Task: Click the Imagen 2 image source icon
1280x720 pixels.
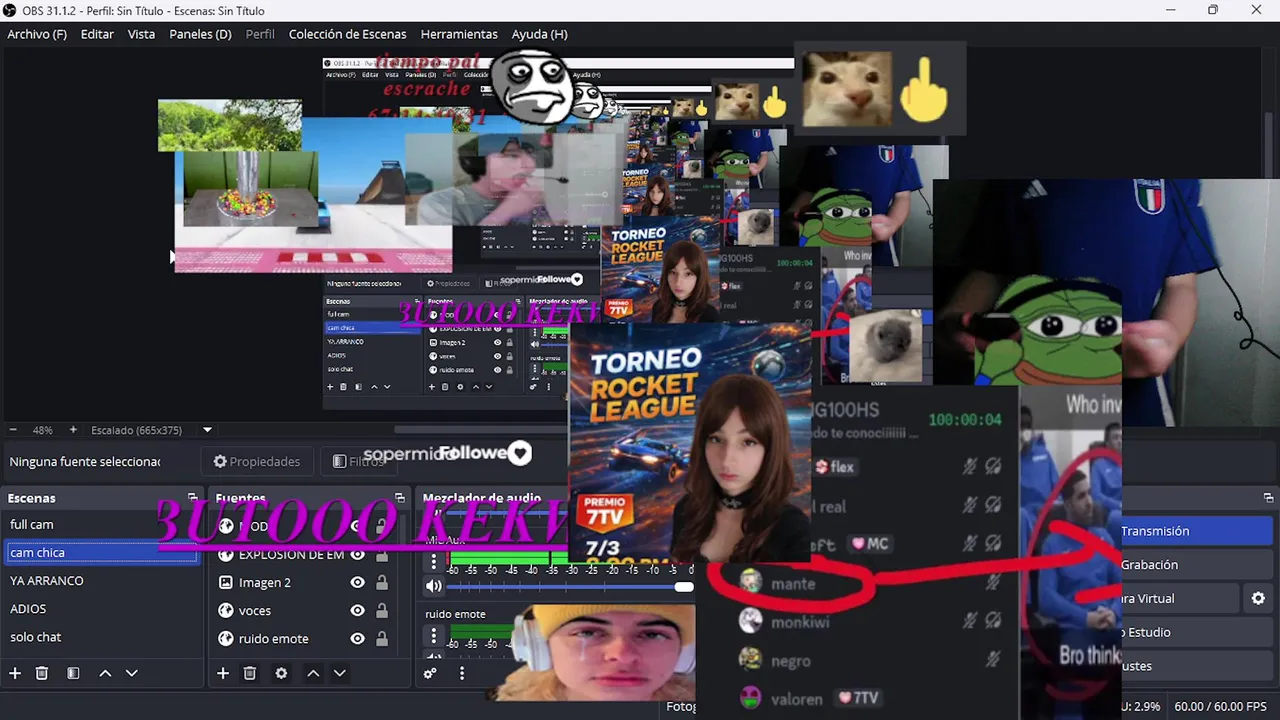Action: point(226,582)
